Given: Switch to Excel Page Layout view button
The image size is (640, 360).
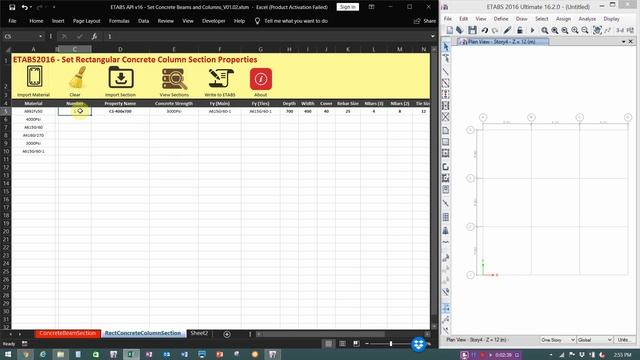Looking at the screenshot, I should coord(342,344).
